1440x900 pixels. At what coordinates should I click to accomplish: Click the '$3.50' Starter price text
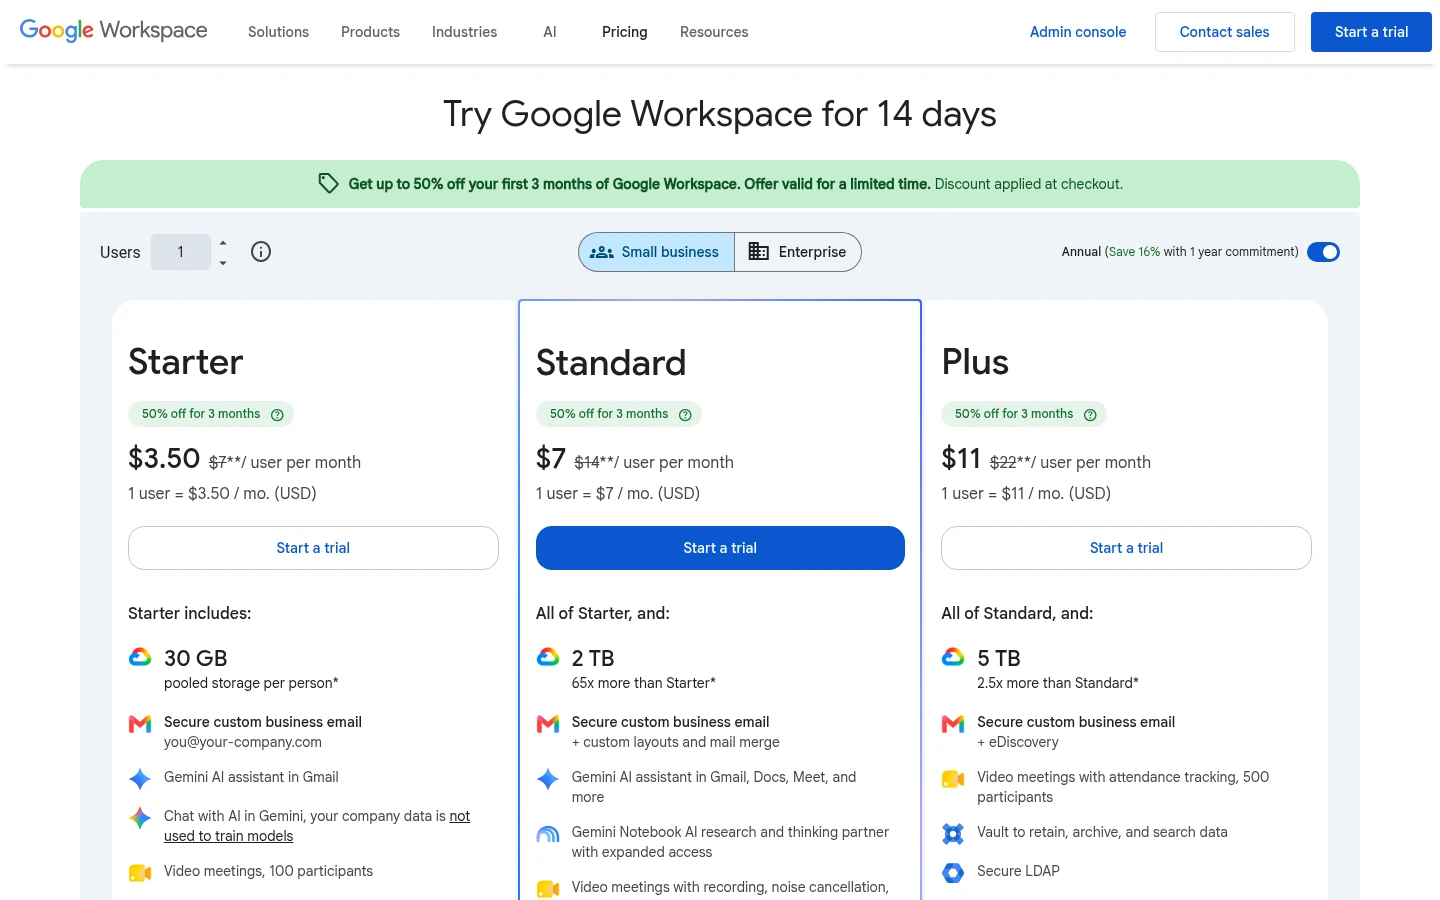[x=164, y=458]
